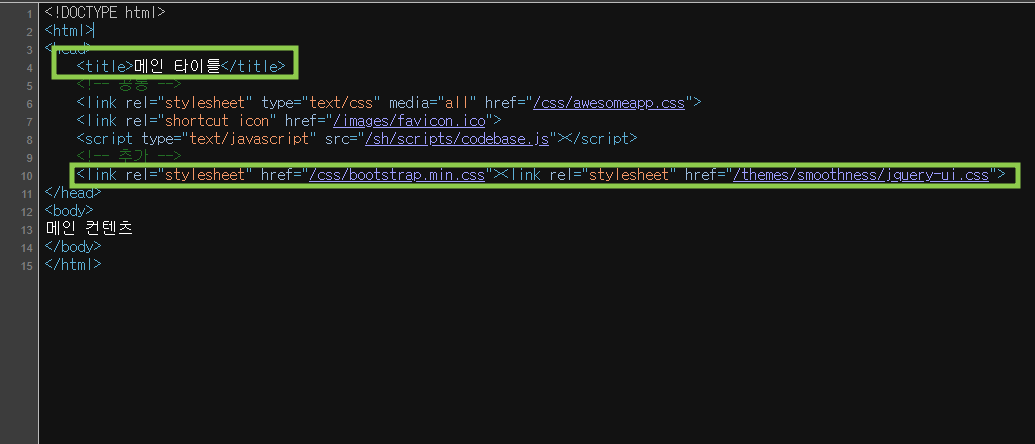Click the closing </head> tag
This screenshot has height=444, width=1035.
[x=73, y=193]
